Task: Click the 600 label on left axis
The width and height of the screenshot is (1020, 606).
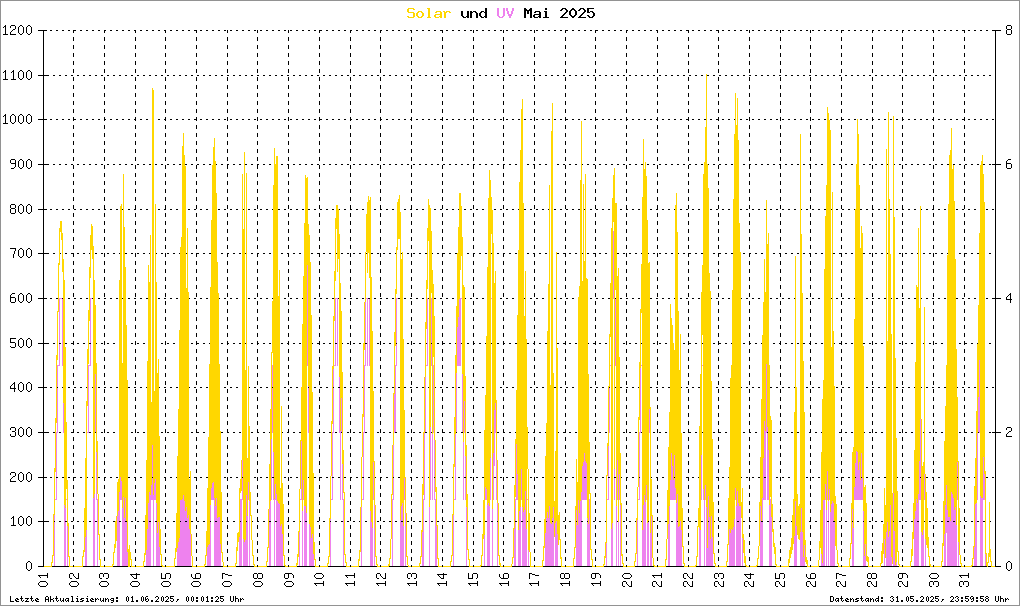Action: (21, 298)
